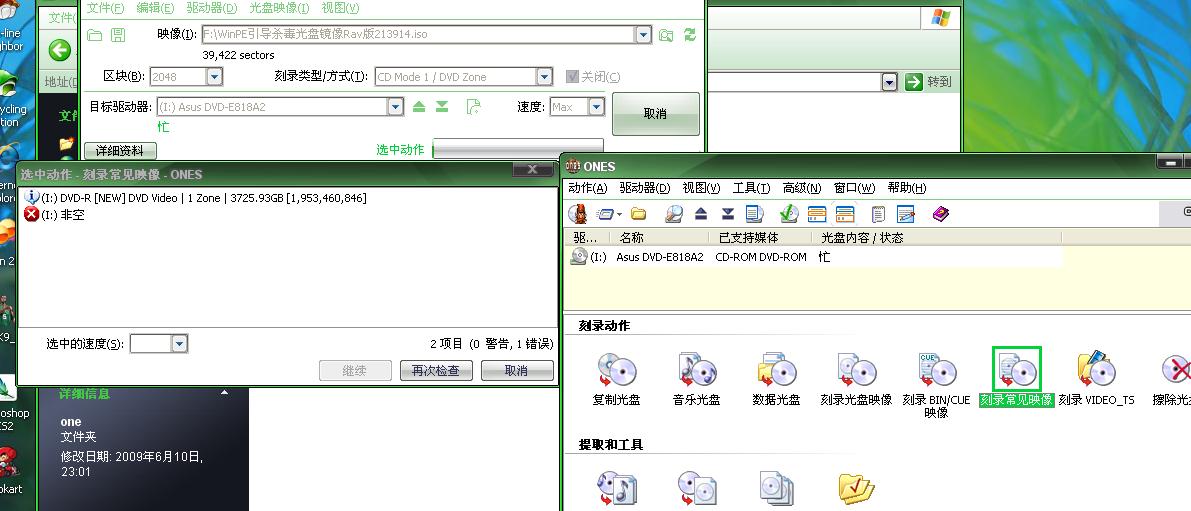Image resolution: width=1191 pixels, height=511 pixels.
Task: Click the green document icon beside the target drive
Action: [473, 107]
